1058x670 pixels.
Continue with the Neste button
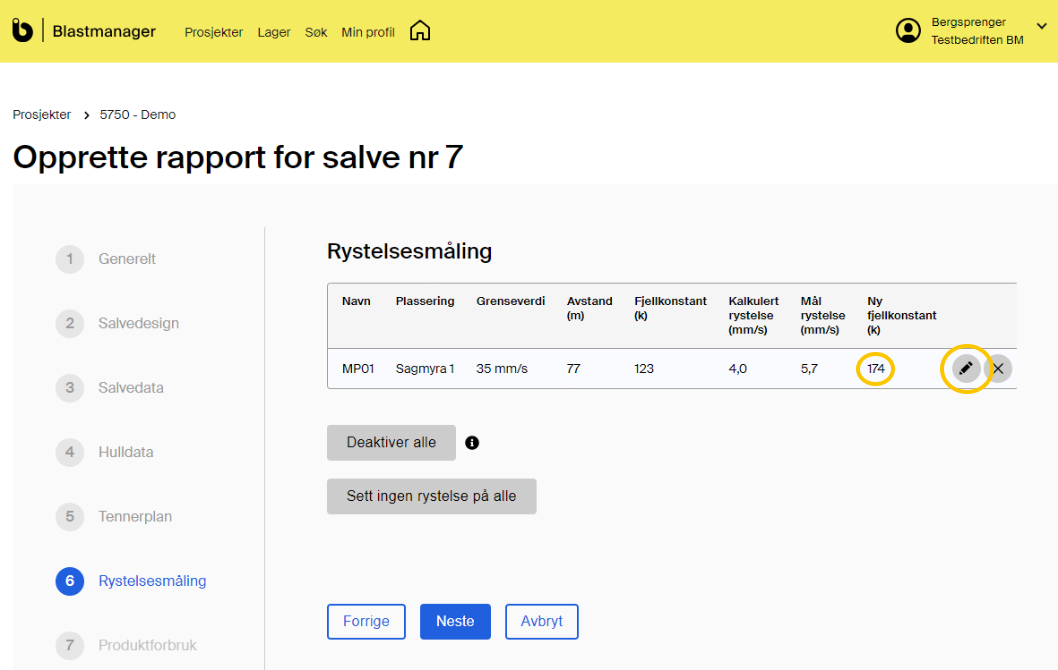coord(455,621)
